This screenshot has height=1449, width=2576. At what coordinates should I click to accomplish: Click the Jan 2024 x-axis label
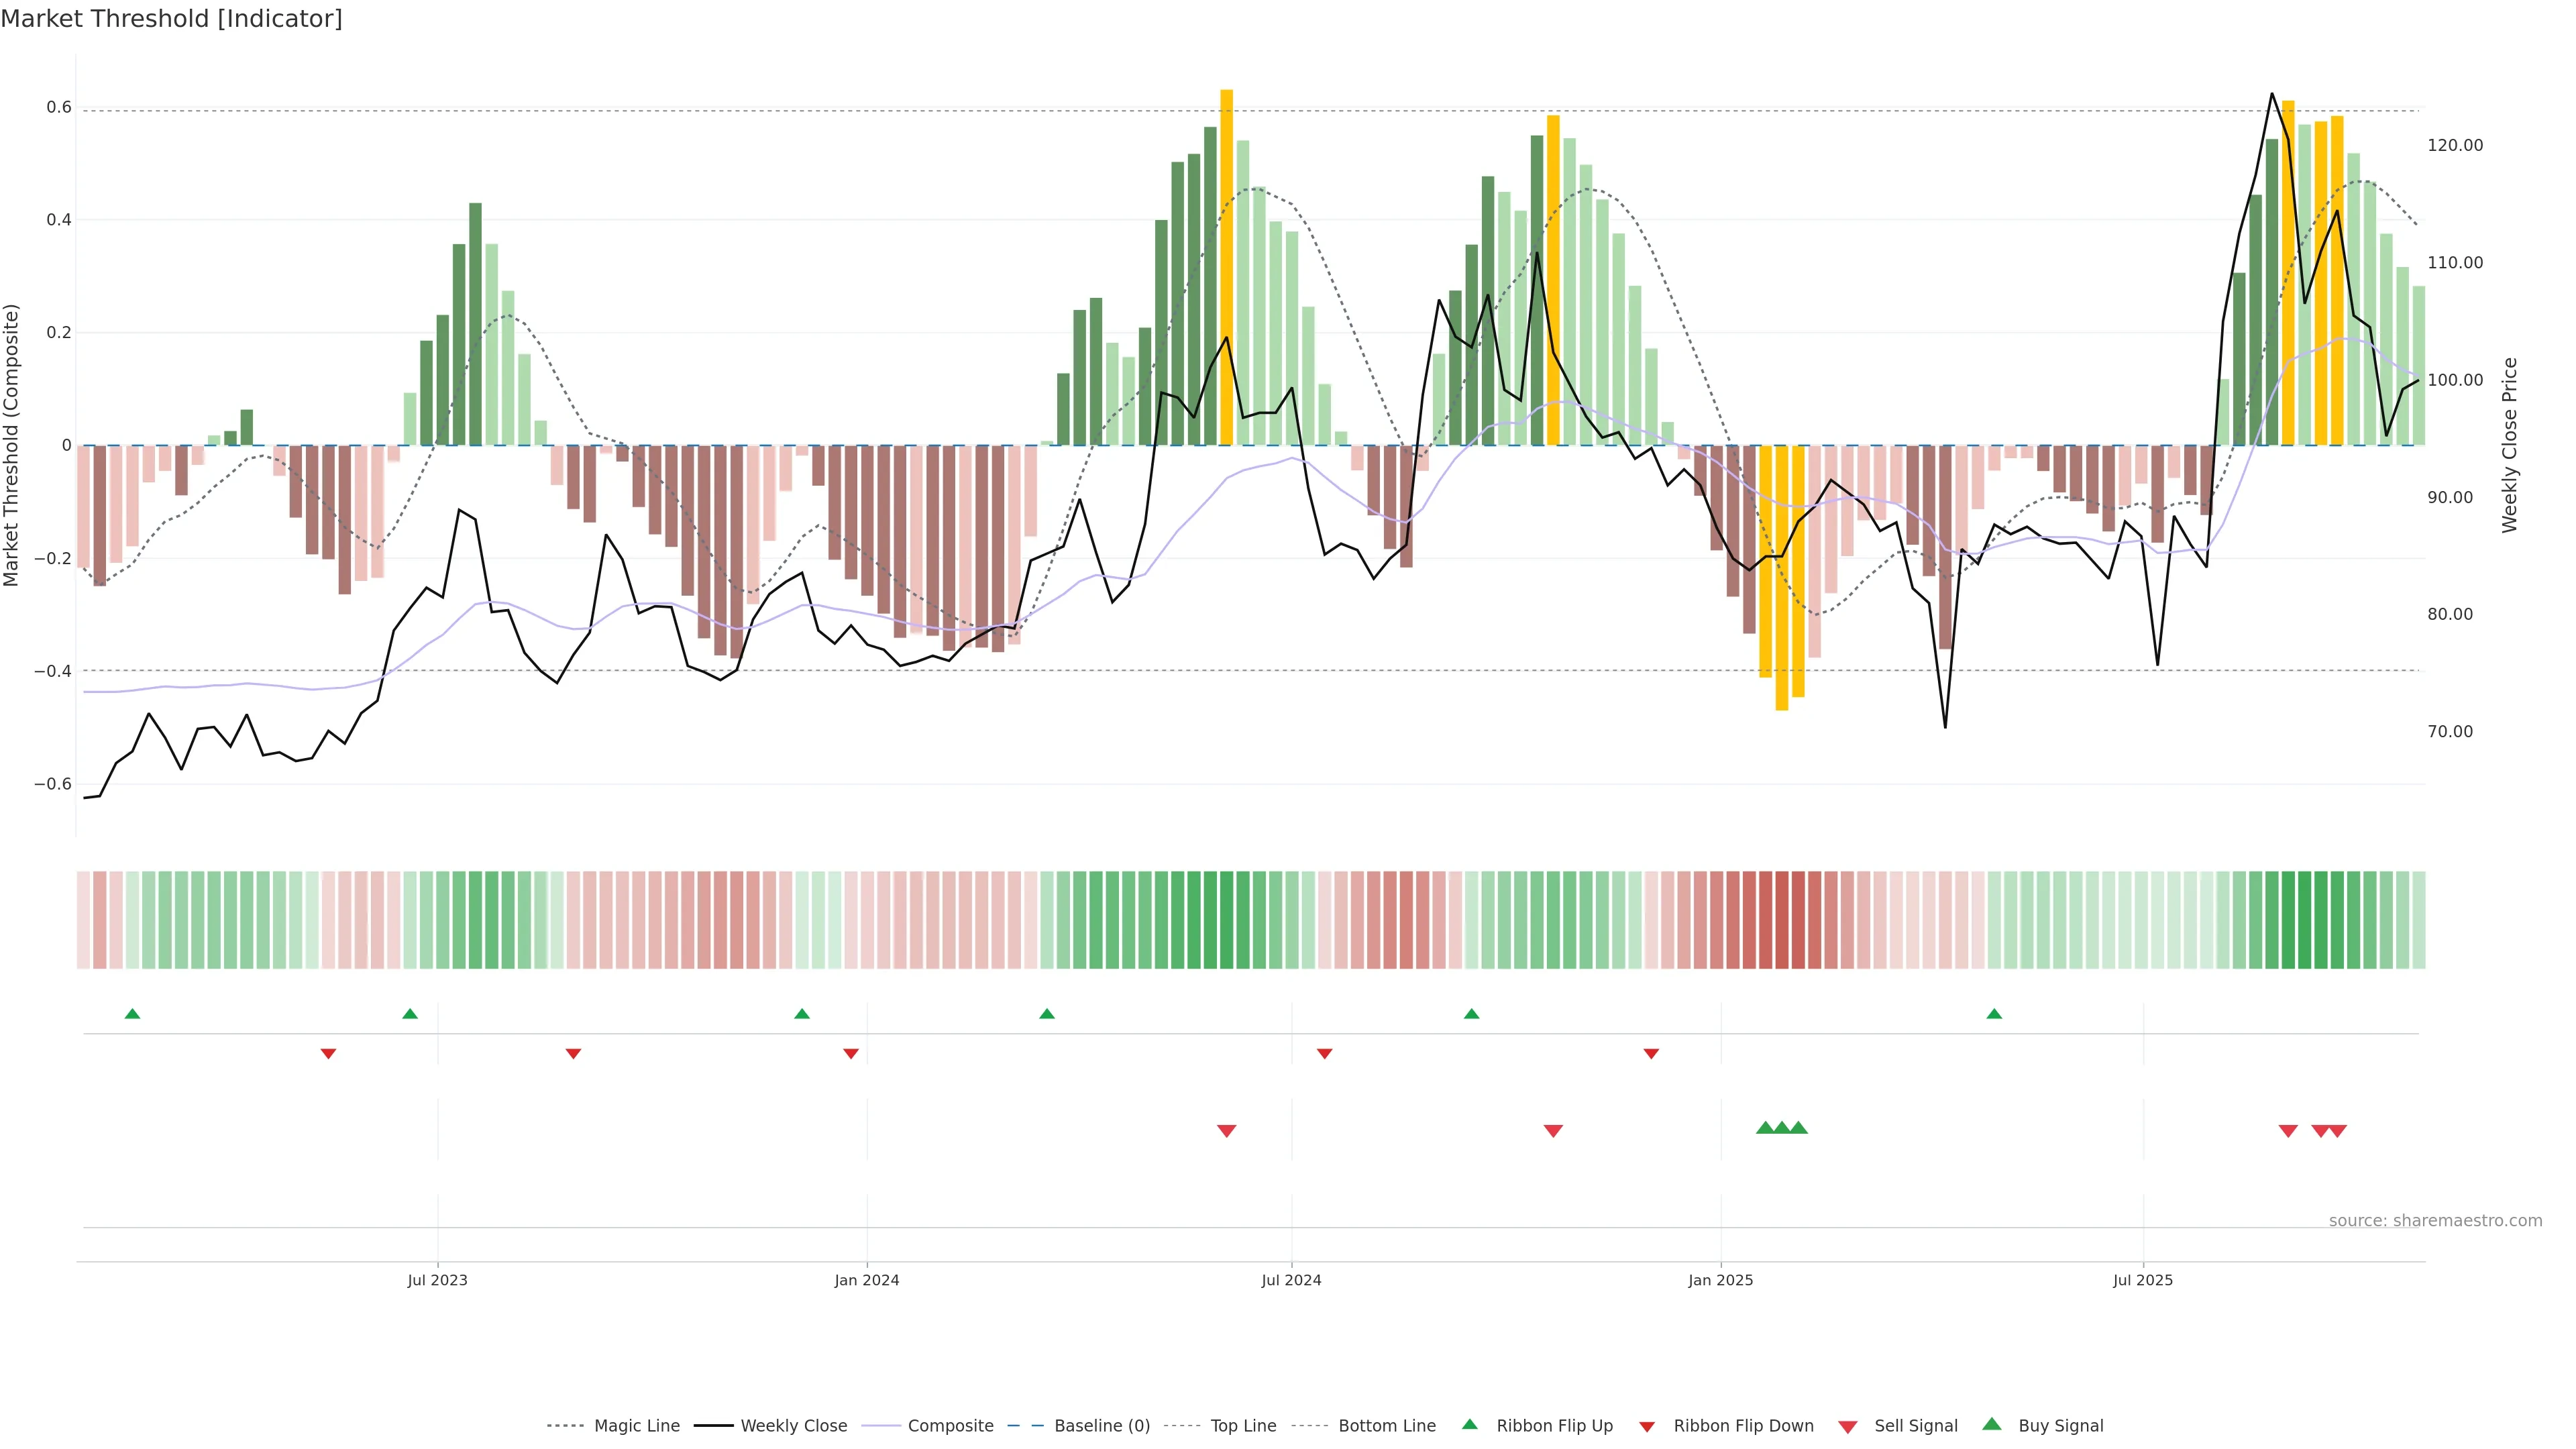867,1280
